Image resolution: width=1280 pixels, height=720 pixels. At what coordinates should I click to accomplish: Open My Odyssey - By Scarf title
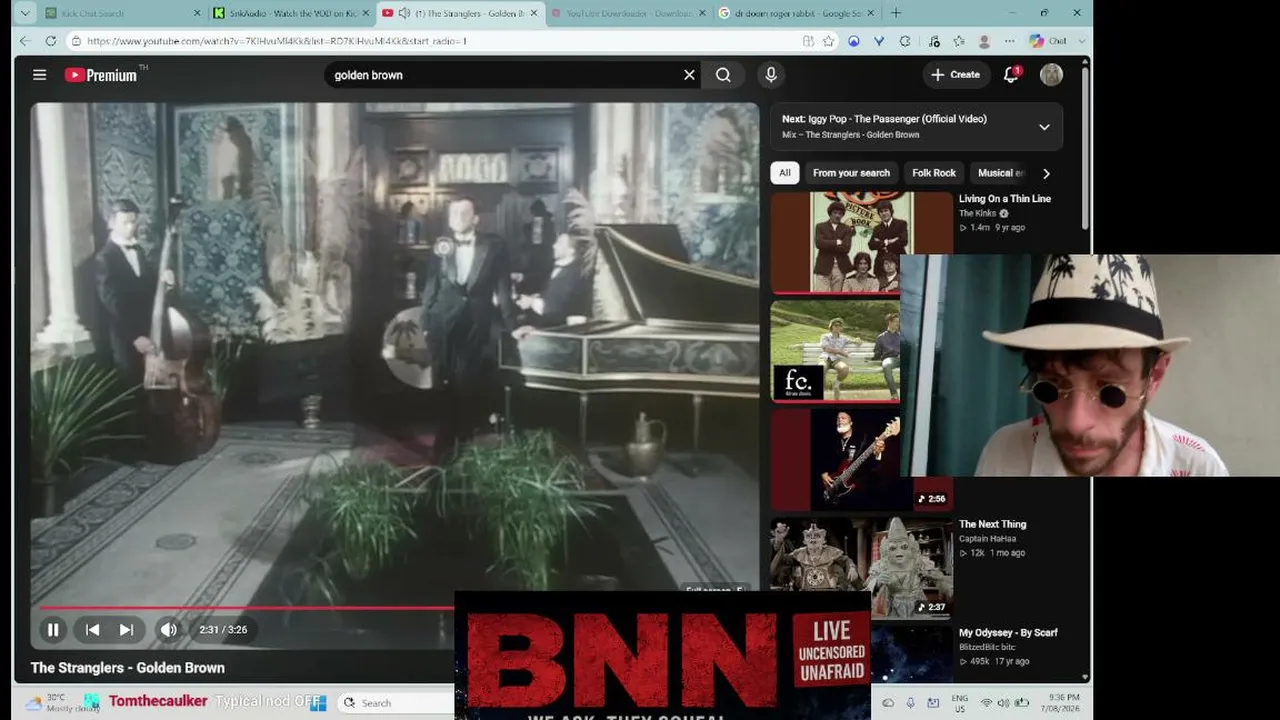(1008, 633)
